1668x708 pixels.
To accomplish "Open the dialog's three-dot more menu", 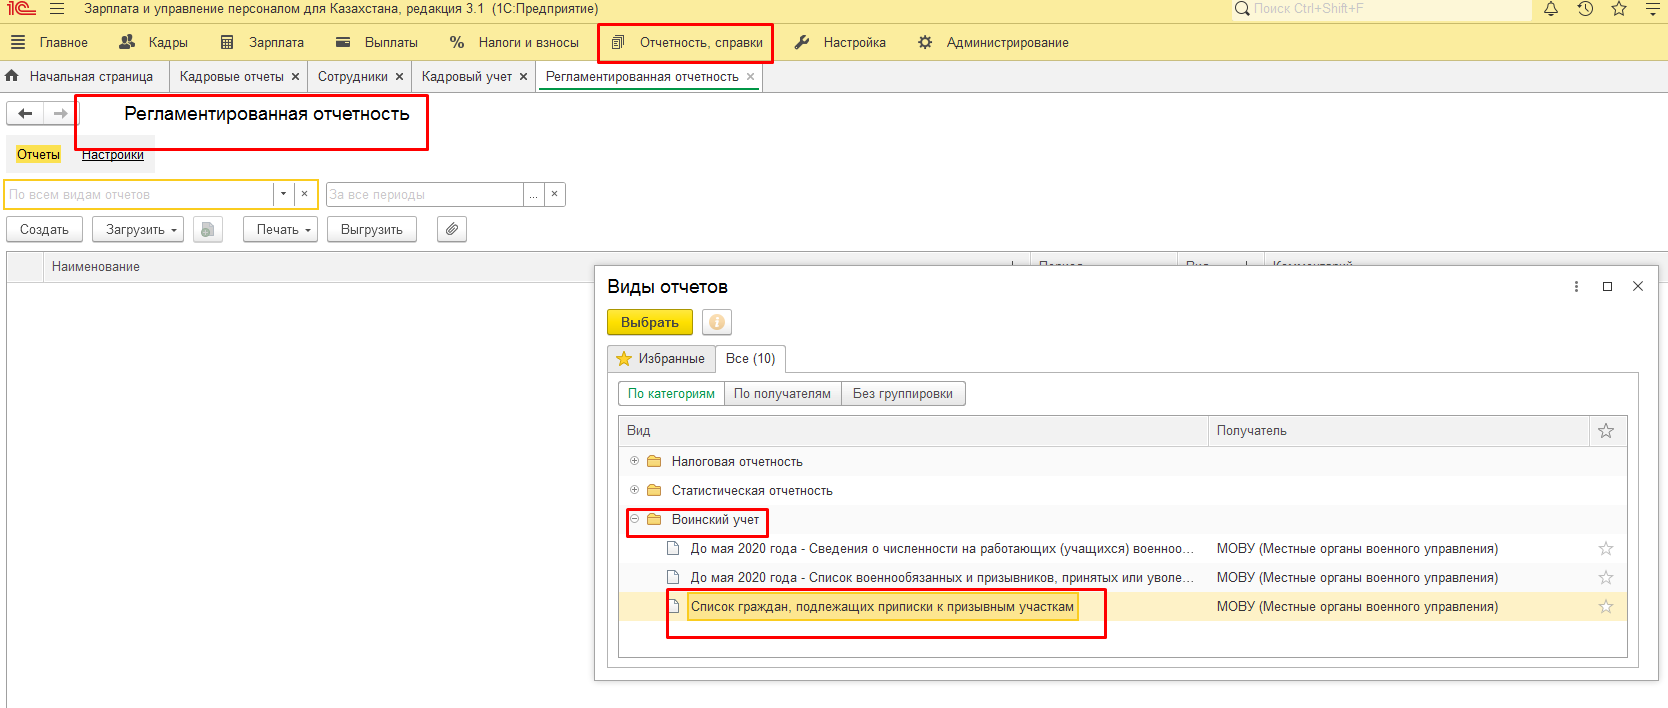I will 1576,287.
